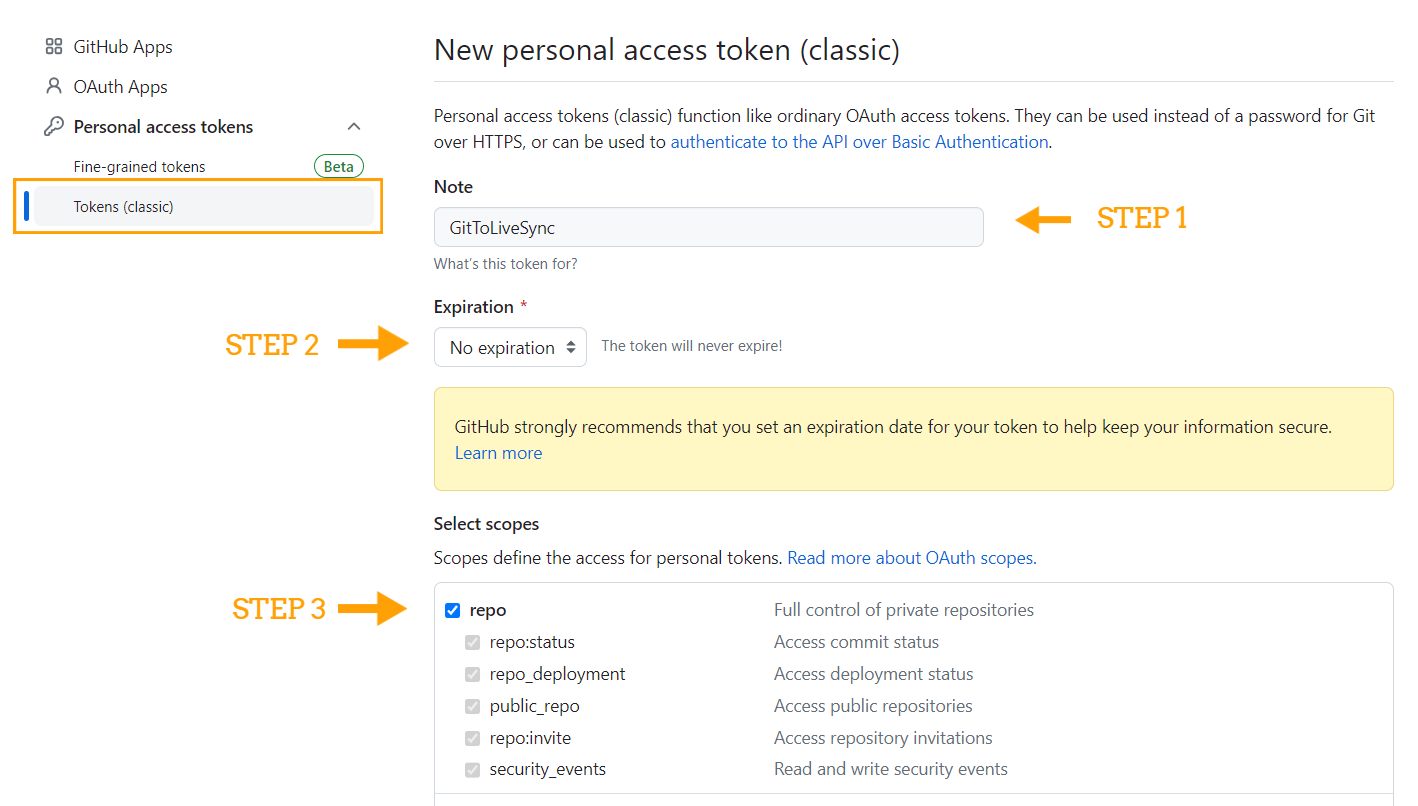Toggle the repo_deployment checkbox
1418x806 pixels.
(x=473, y=674)
